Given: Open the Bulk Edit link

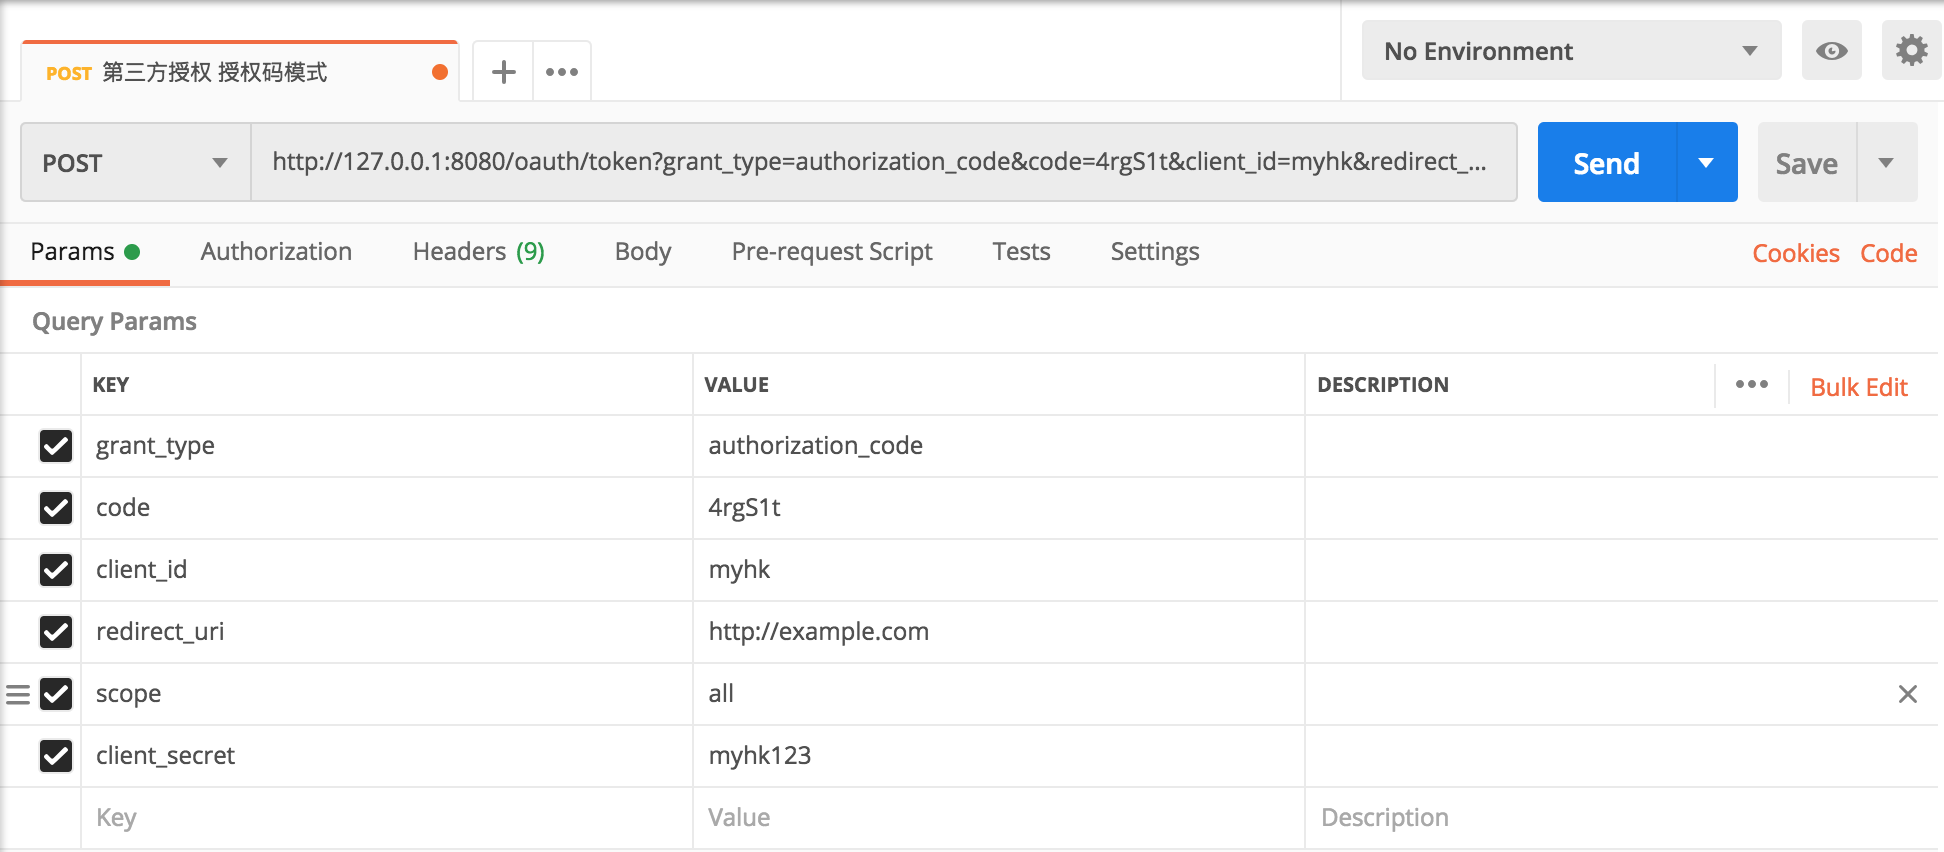Looking at the screenshot, I should tap(1858, 387).
